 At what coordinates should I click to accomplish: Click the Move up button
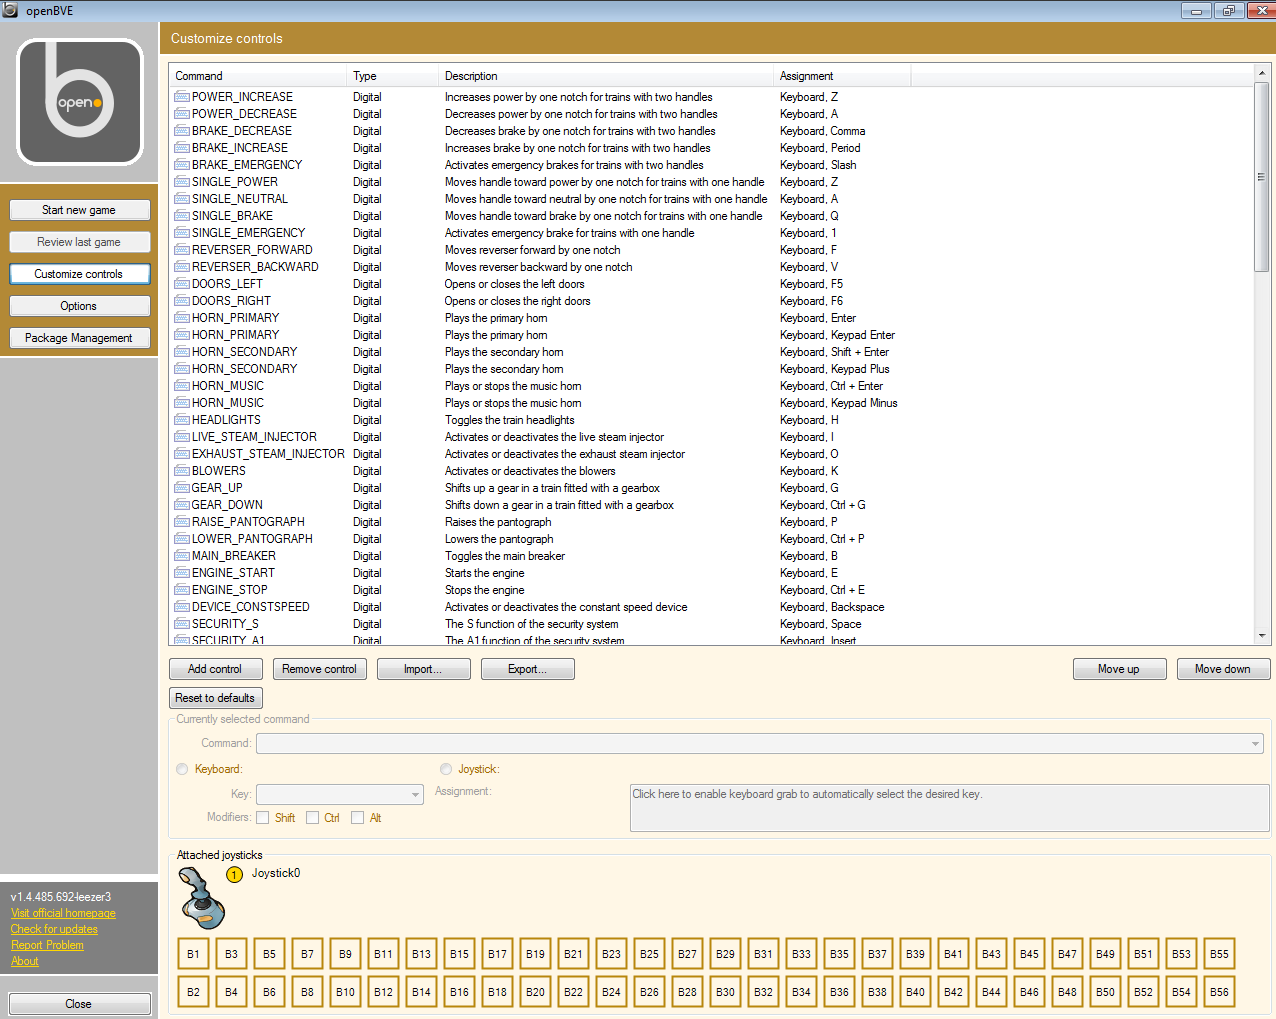point(1119,669)
